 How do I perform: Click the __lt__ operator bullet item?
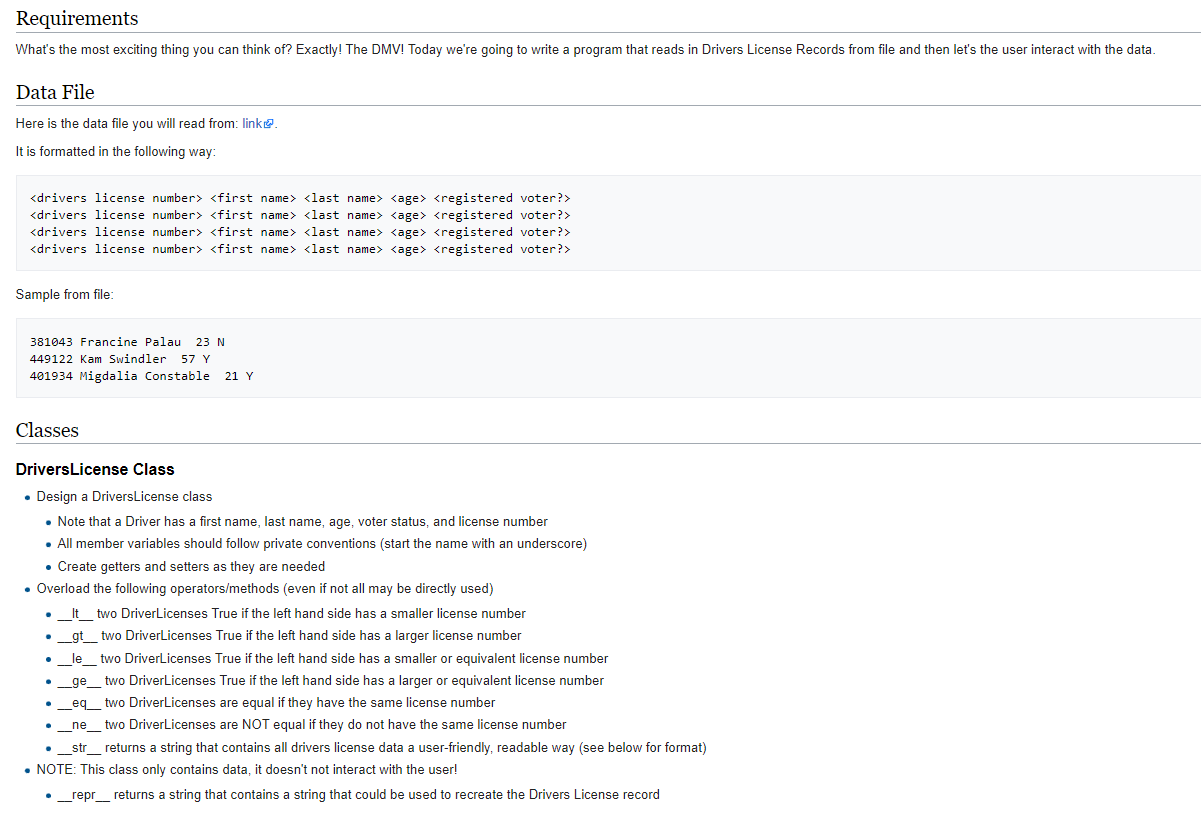[291, 613]
